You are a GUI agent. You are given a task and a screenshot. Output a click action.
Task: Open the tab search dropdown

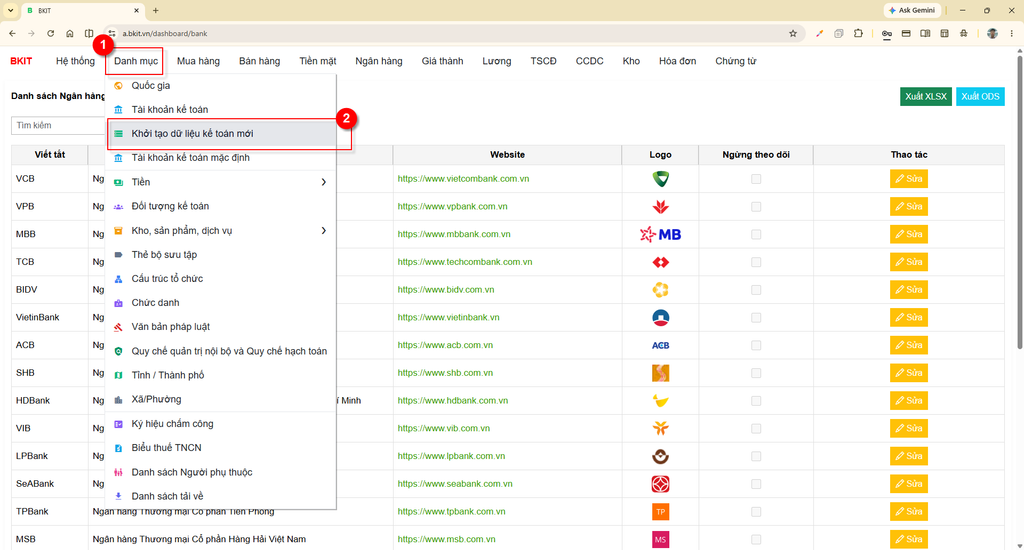click(10, 10)
